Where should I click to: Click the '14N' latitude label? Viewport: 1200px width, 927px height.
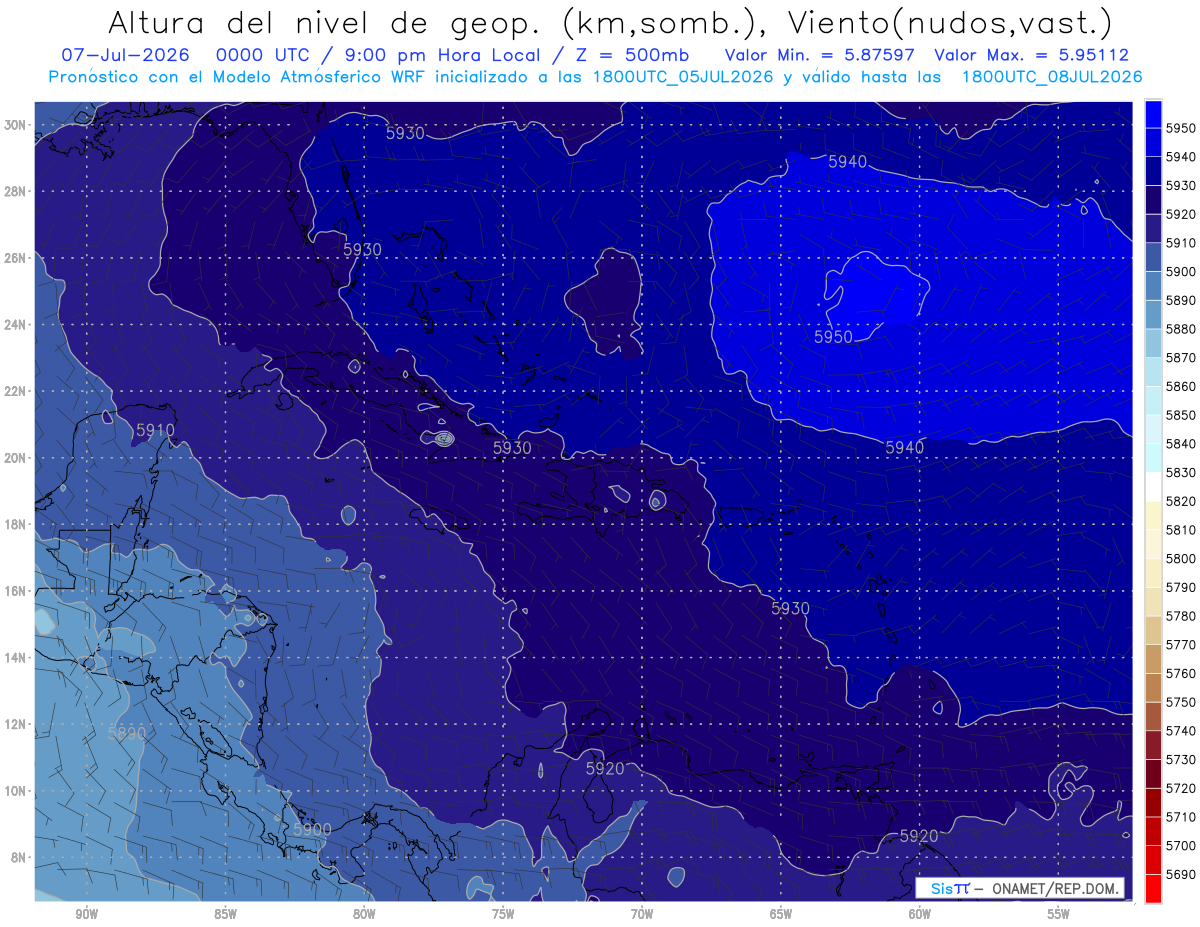[16, 657]
